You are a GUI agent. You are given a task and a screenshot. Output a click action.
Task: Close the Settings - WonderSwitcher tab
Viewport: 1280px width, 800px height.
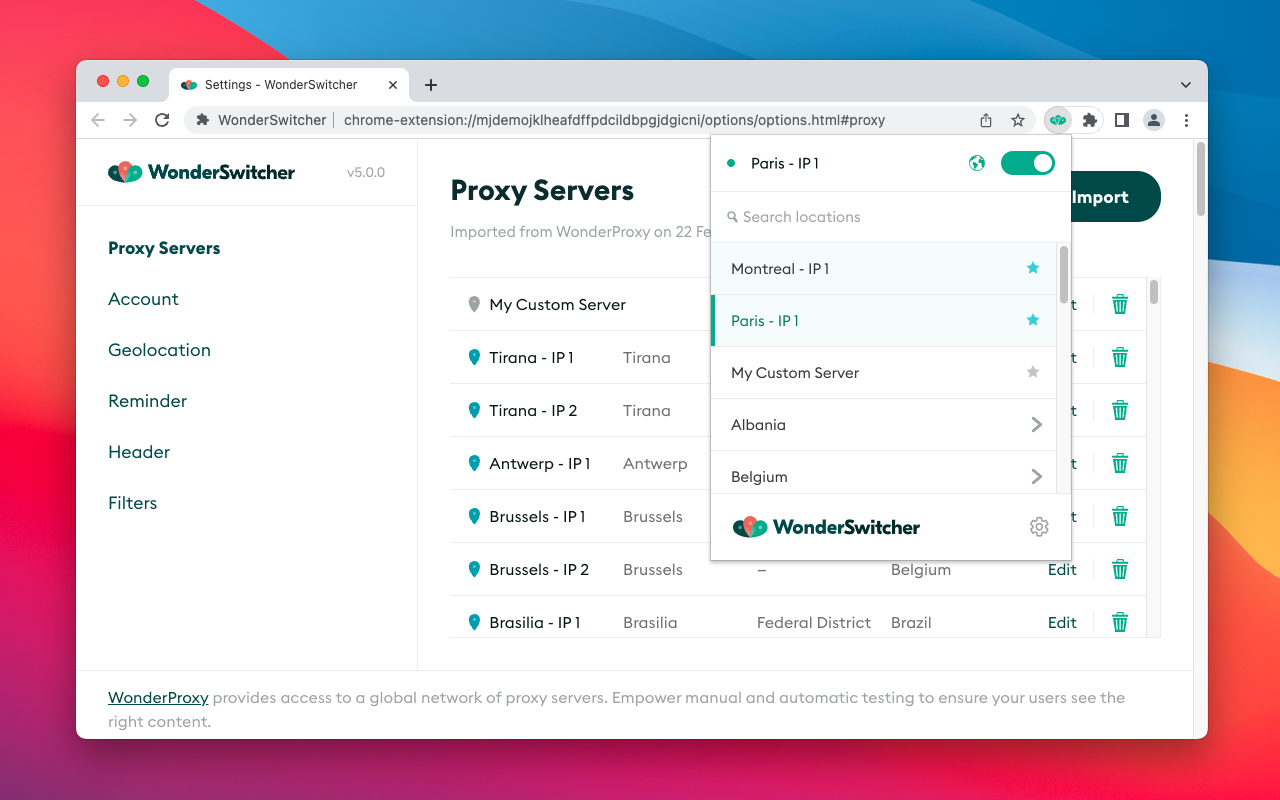click(x=395, y=85)
